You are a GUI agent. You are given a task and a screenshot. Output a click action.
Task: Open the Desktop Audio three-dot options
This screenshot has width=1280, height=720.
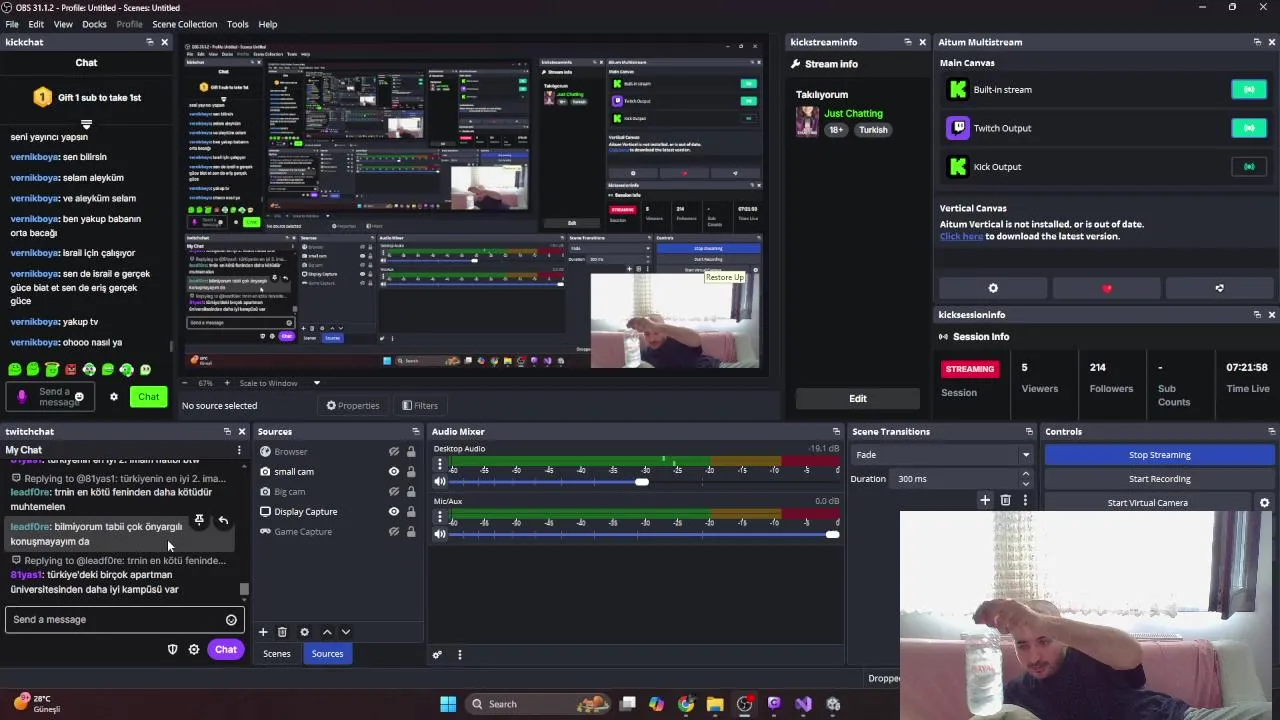point(439,464)
